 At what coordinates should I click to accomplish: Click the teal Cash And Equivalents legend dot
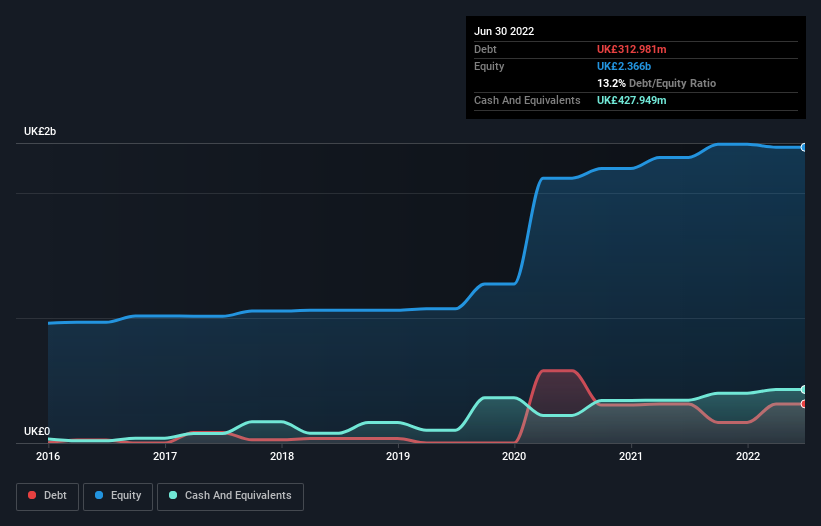coord(173,495)
